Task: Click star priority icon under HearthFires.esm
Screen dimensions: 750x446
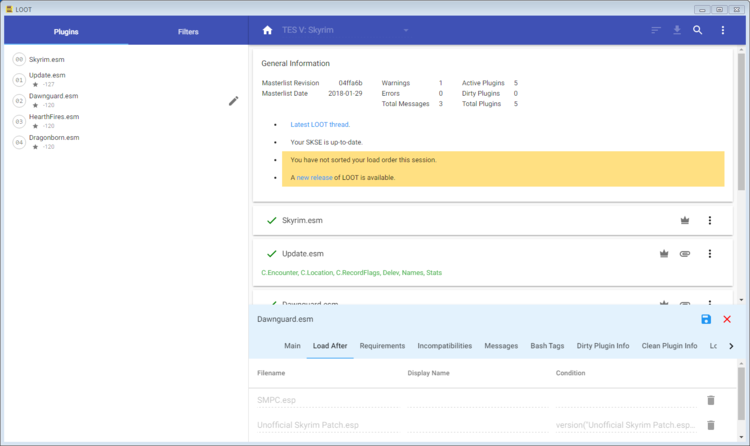Action: tap(35, 126)
